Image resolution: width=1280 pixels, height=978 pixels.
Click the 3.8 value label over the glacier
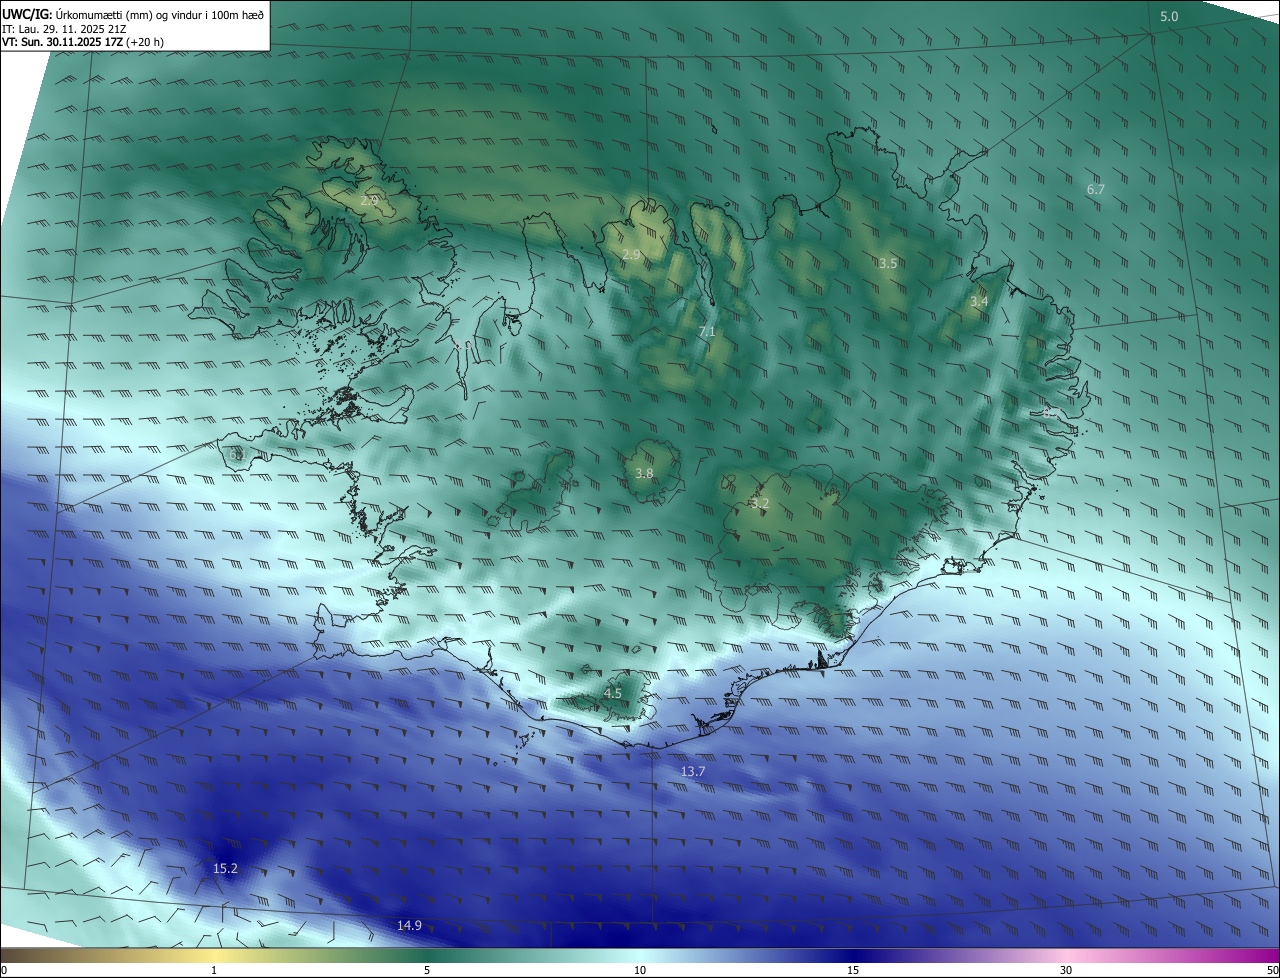pos(644,473)
